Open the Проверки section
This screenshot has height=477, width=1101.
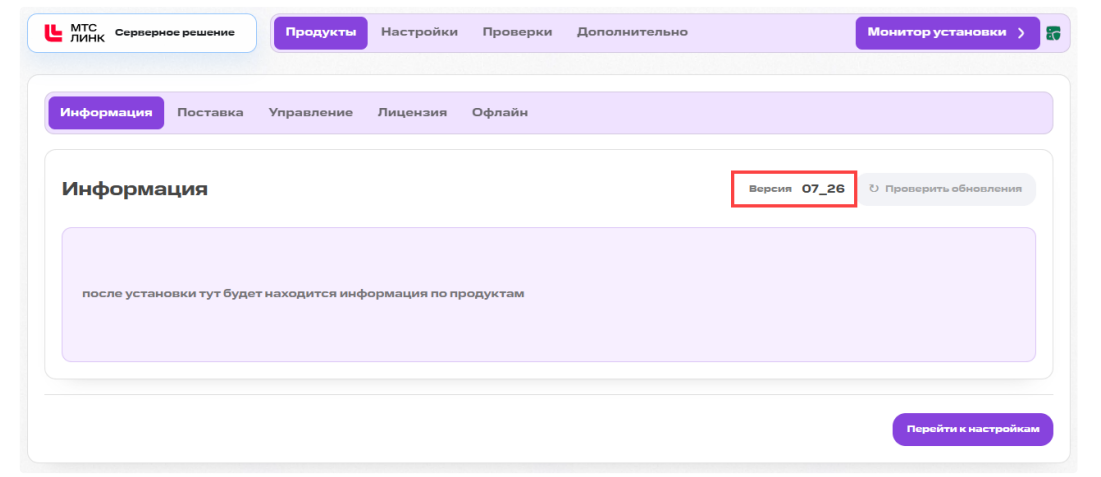click(x=517, y=32)
